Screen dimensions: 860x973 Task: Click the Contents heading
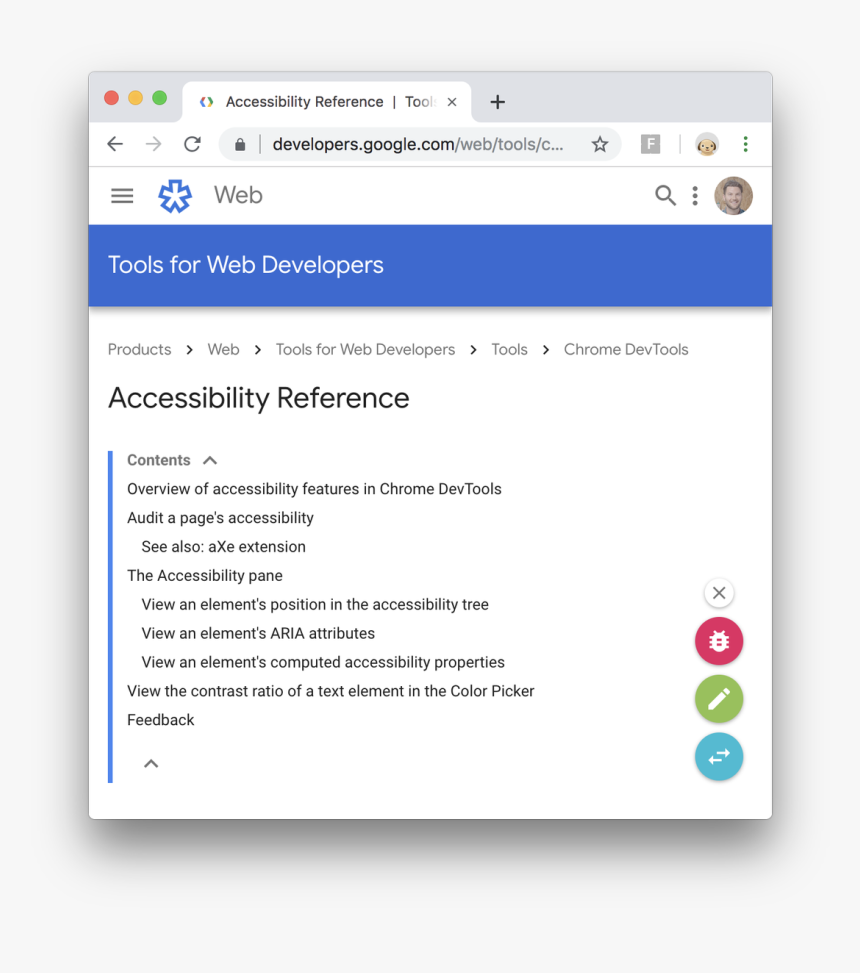point(159,460)
